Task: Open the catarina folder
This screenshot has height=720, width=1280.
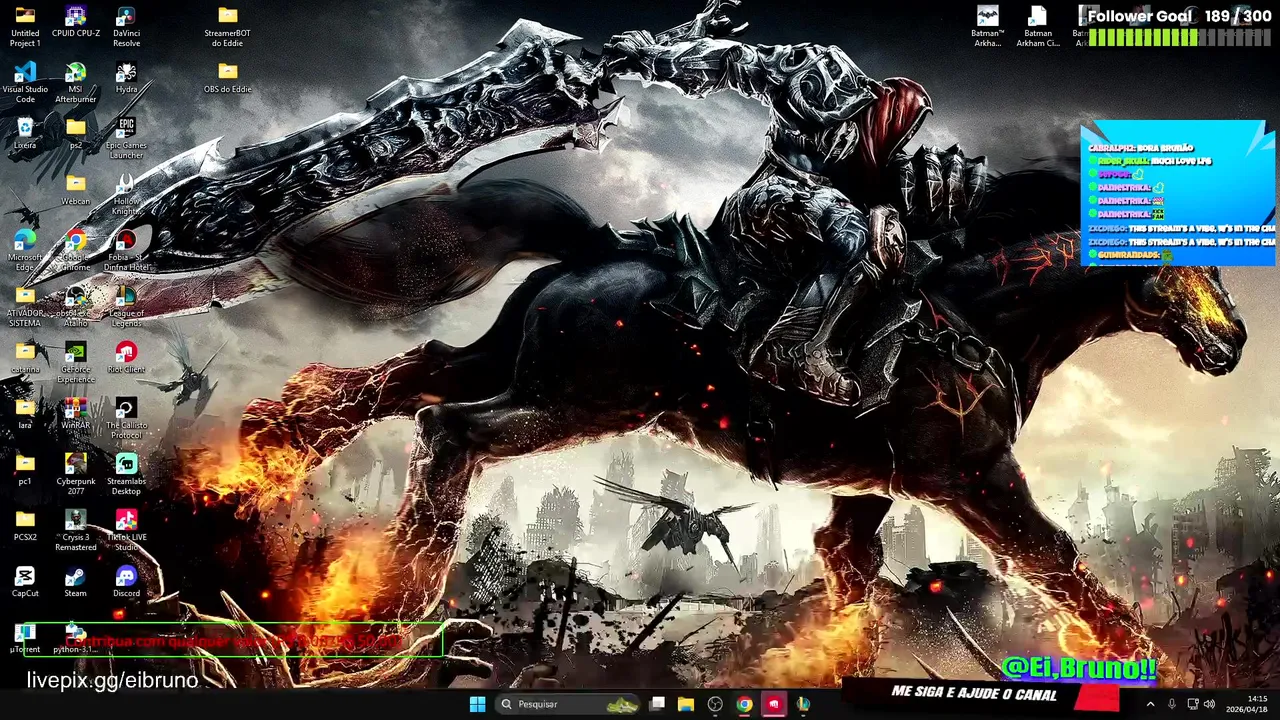Action: click(25, 358)
